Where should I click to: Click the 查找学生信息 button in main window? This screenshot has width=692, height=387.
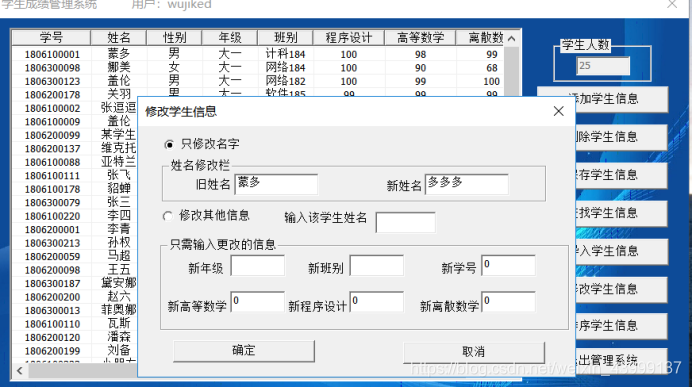[622, 213]
